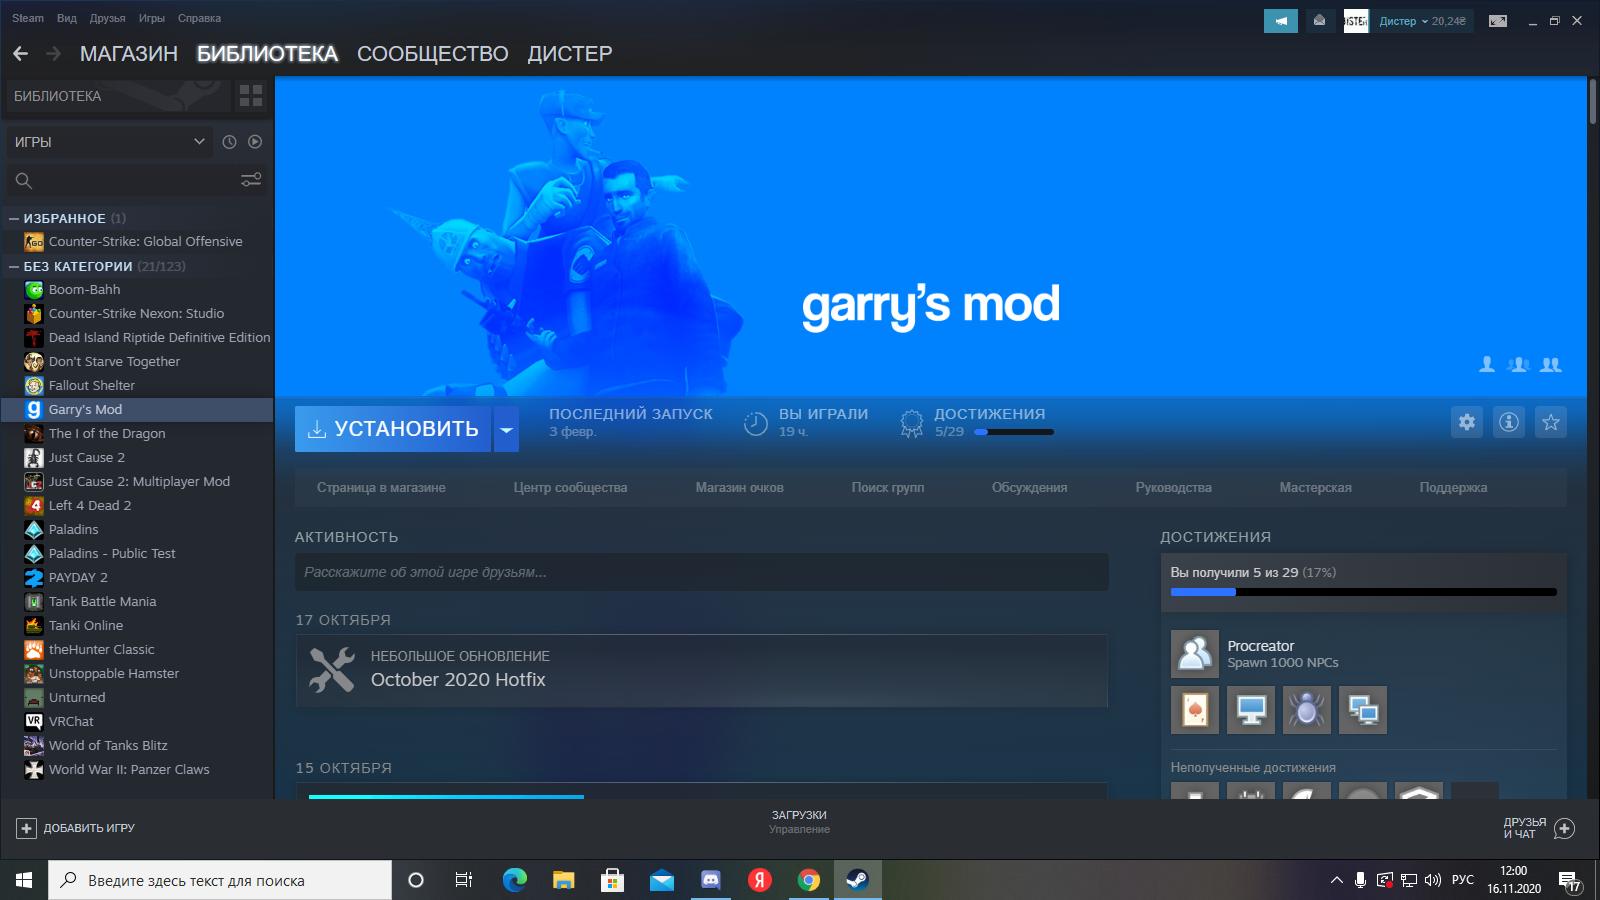Click the main page vertical scrollbar
The image size is (1600, 900).
click(1592, 102)
